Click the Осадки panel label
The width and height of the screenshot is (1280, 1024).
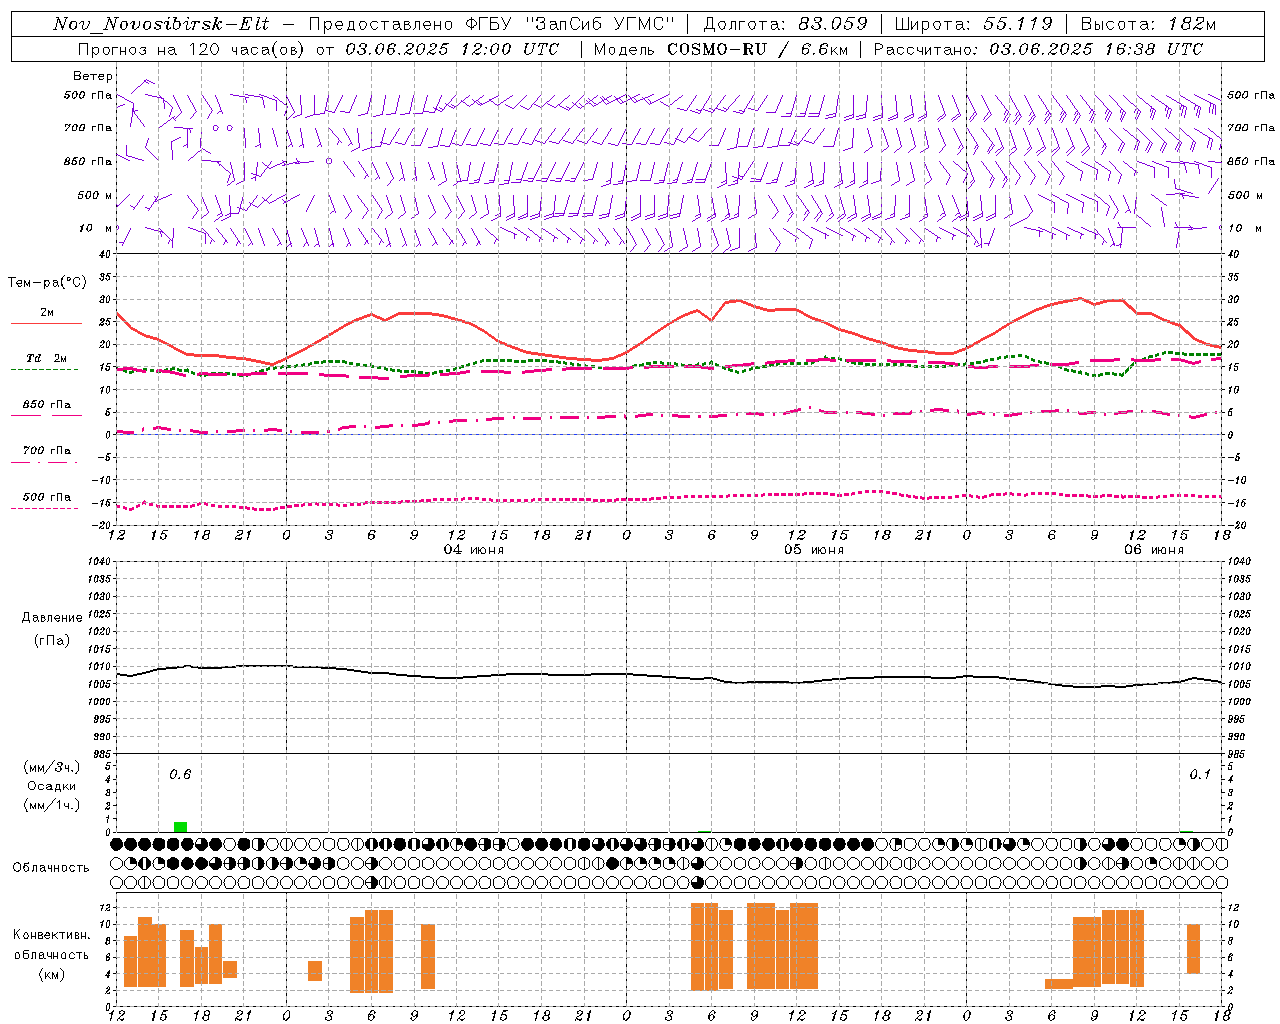click(52, 787)
